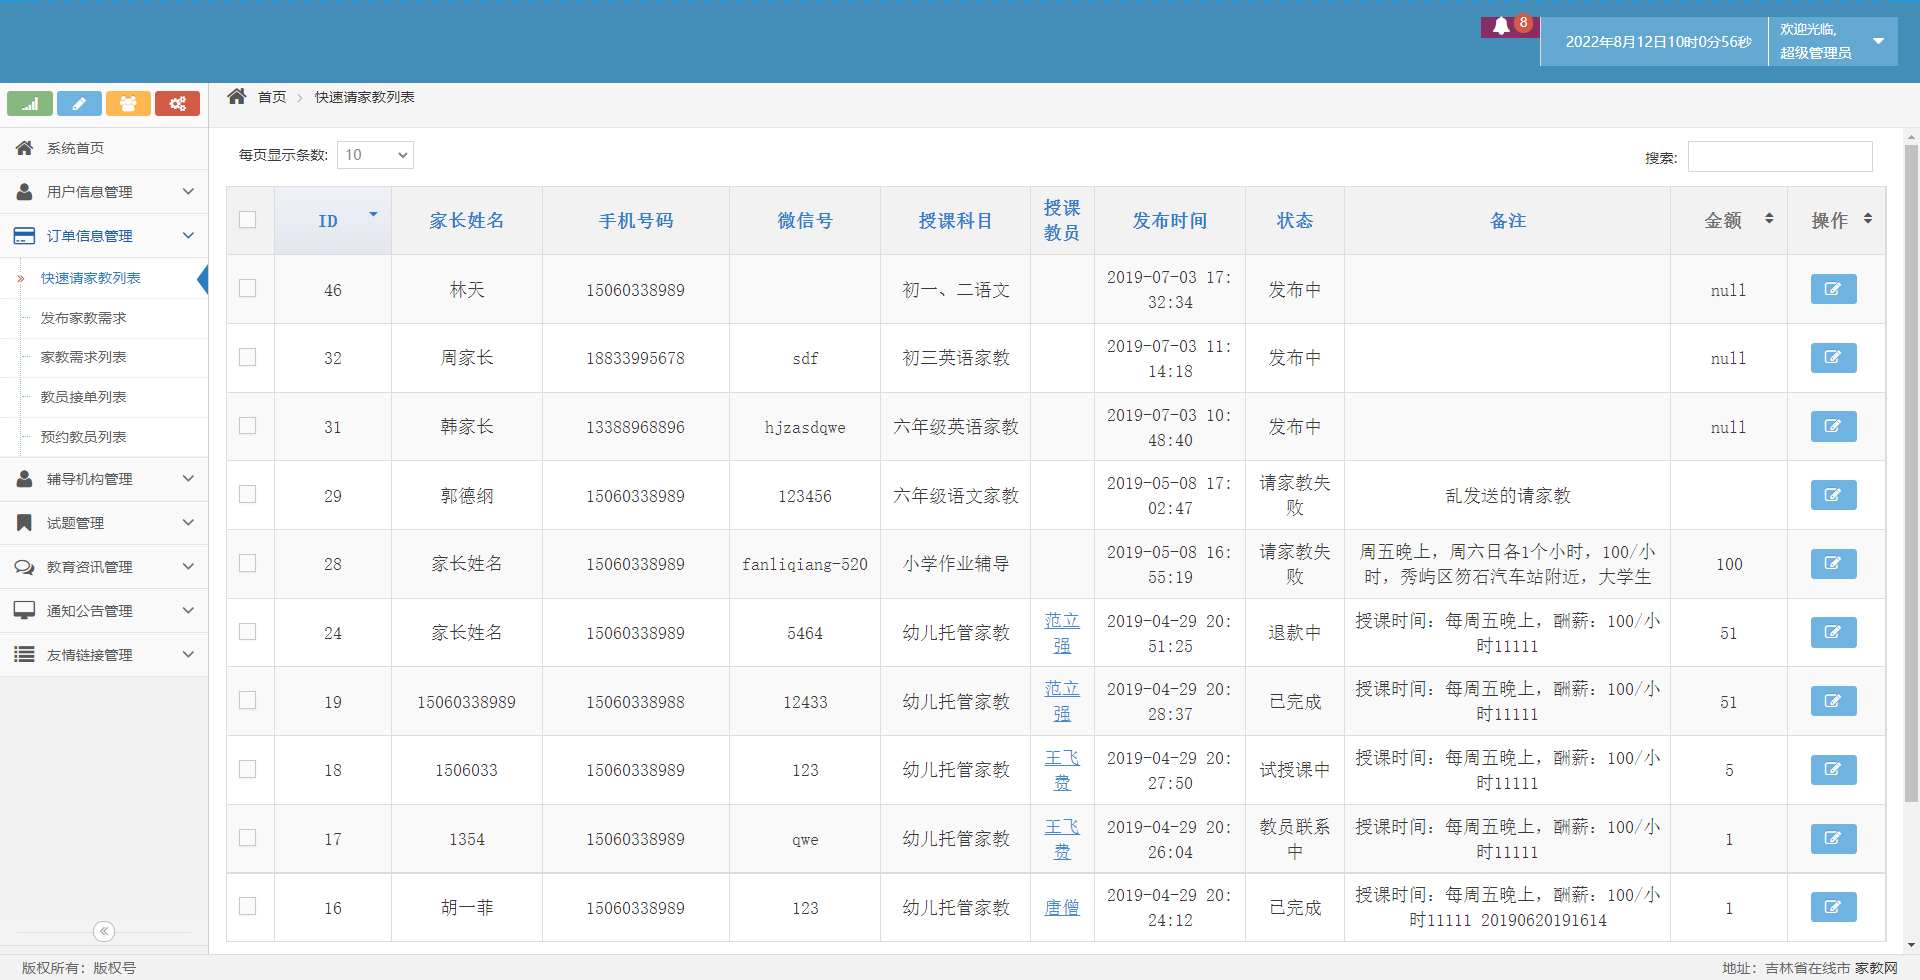Expand 教育资讯管理 menu

104,567
